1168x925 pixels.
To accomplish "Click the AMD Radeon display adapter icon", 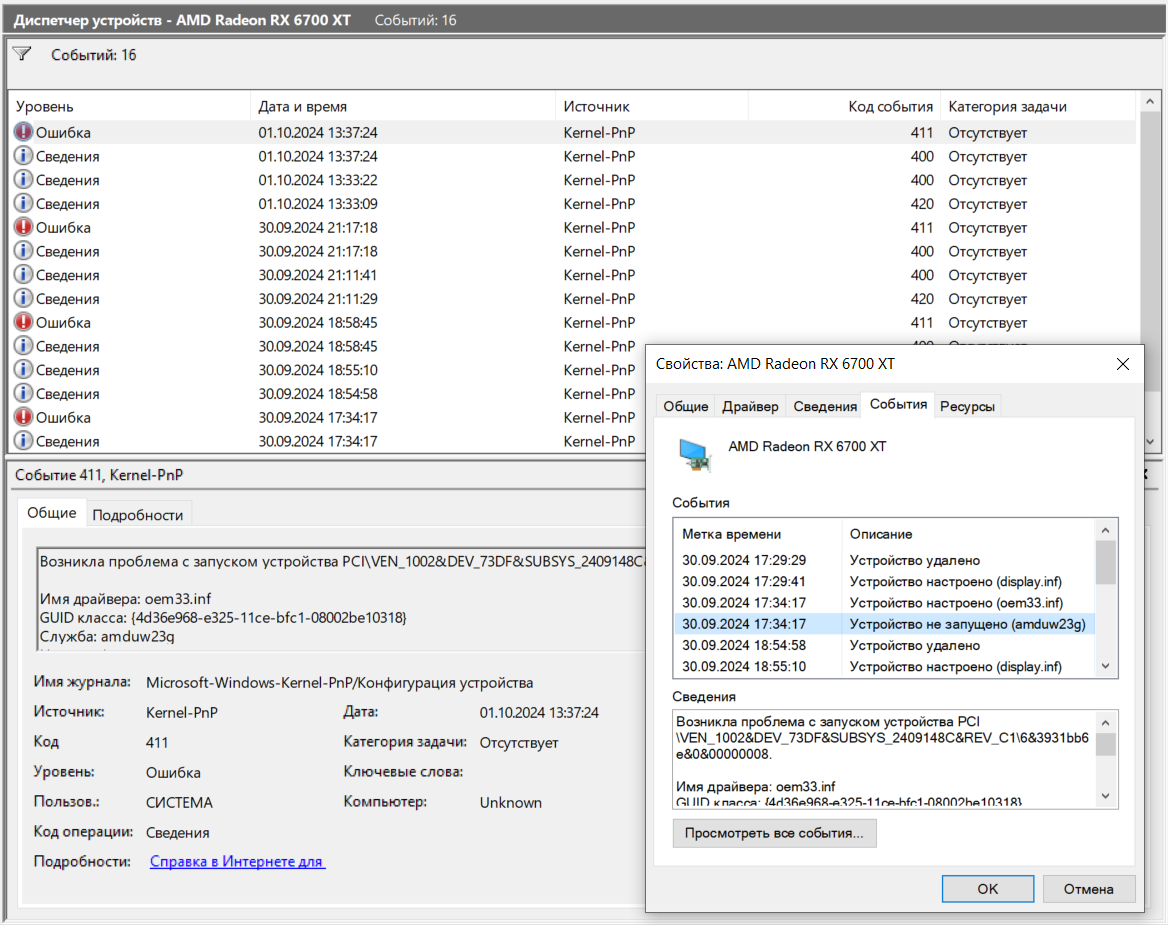I will pos(695,455).
